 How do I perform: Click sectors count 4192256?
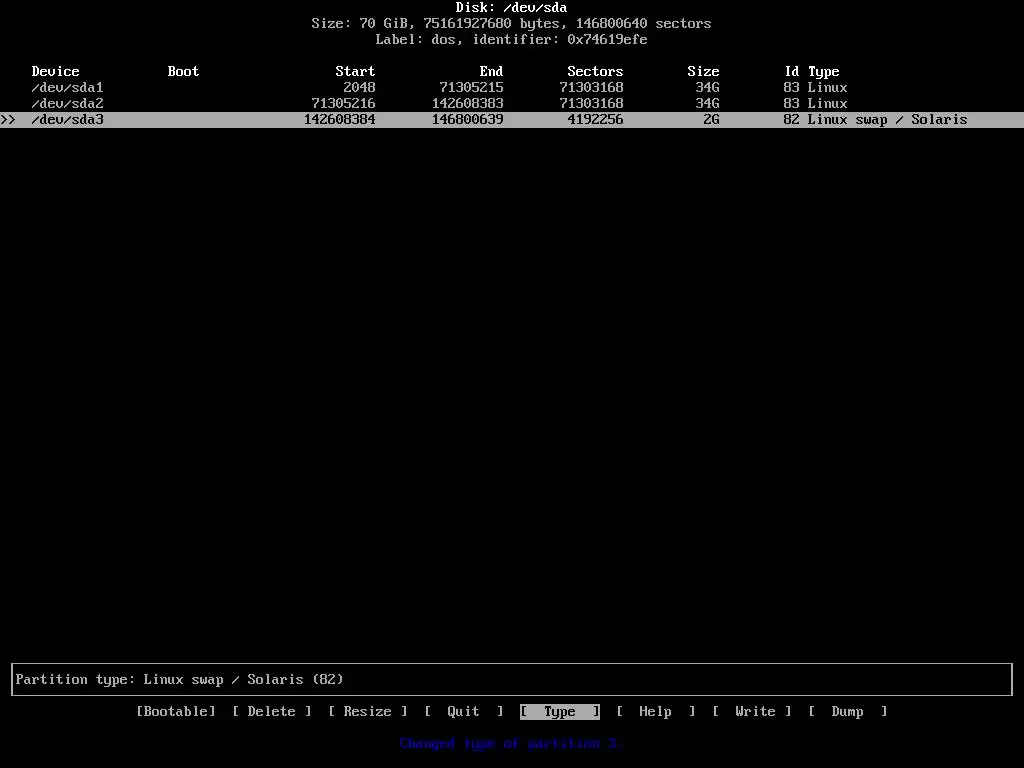click(595, 120)
